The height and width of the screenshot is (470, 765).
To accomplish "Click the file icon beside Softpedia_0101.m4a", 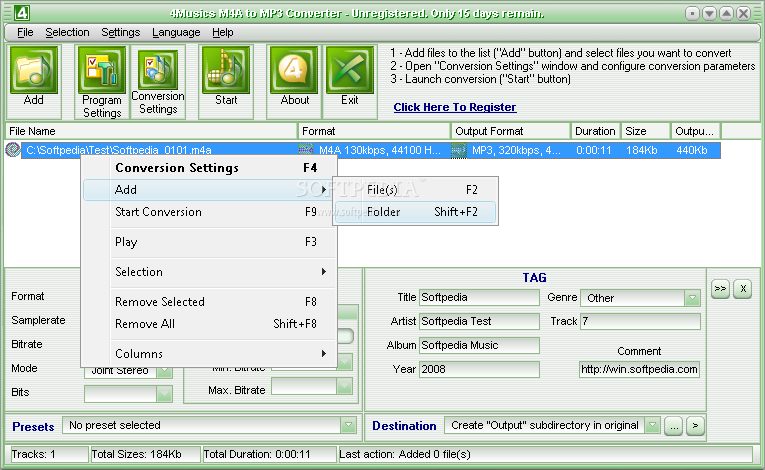I will click(x=13, y=150).
